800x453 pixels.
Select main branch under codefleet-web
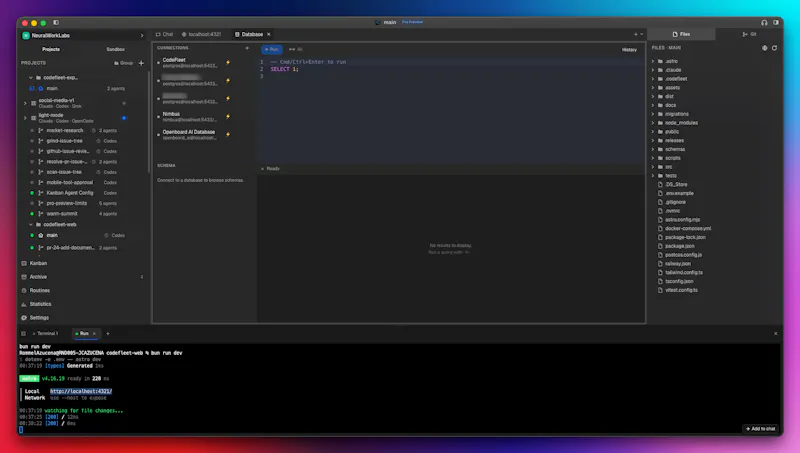(52, 235)
